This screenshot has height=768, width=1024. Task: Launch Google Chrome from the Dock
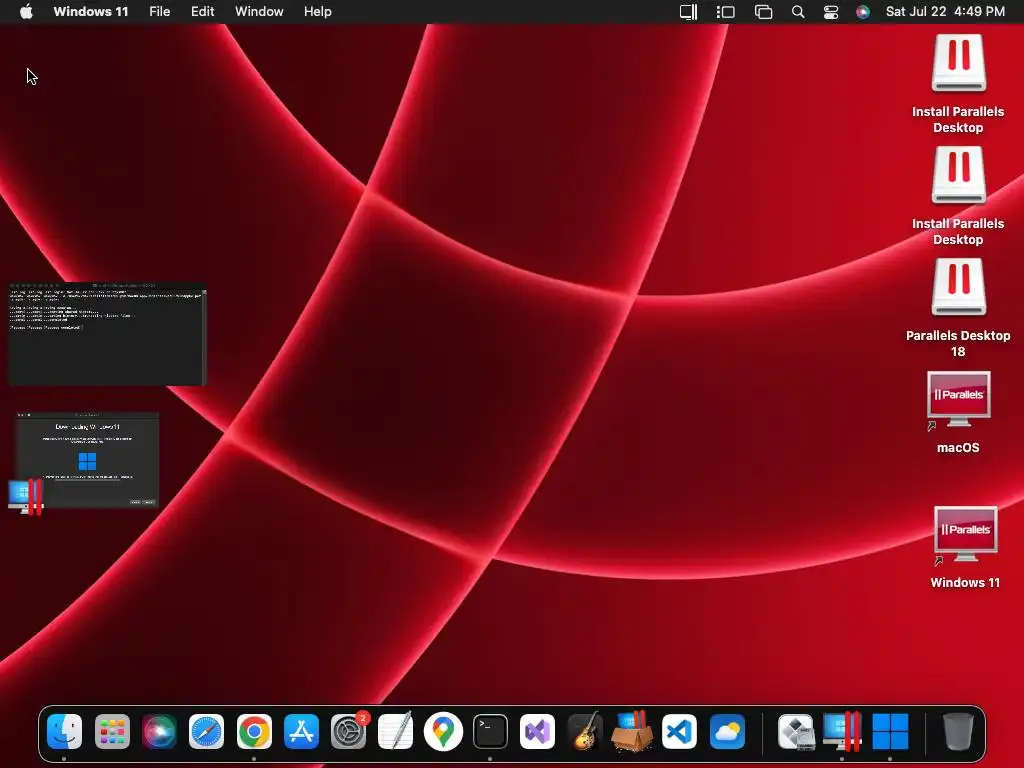click(254, 731)
